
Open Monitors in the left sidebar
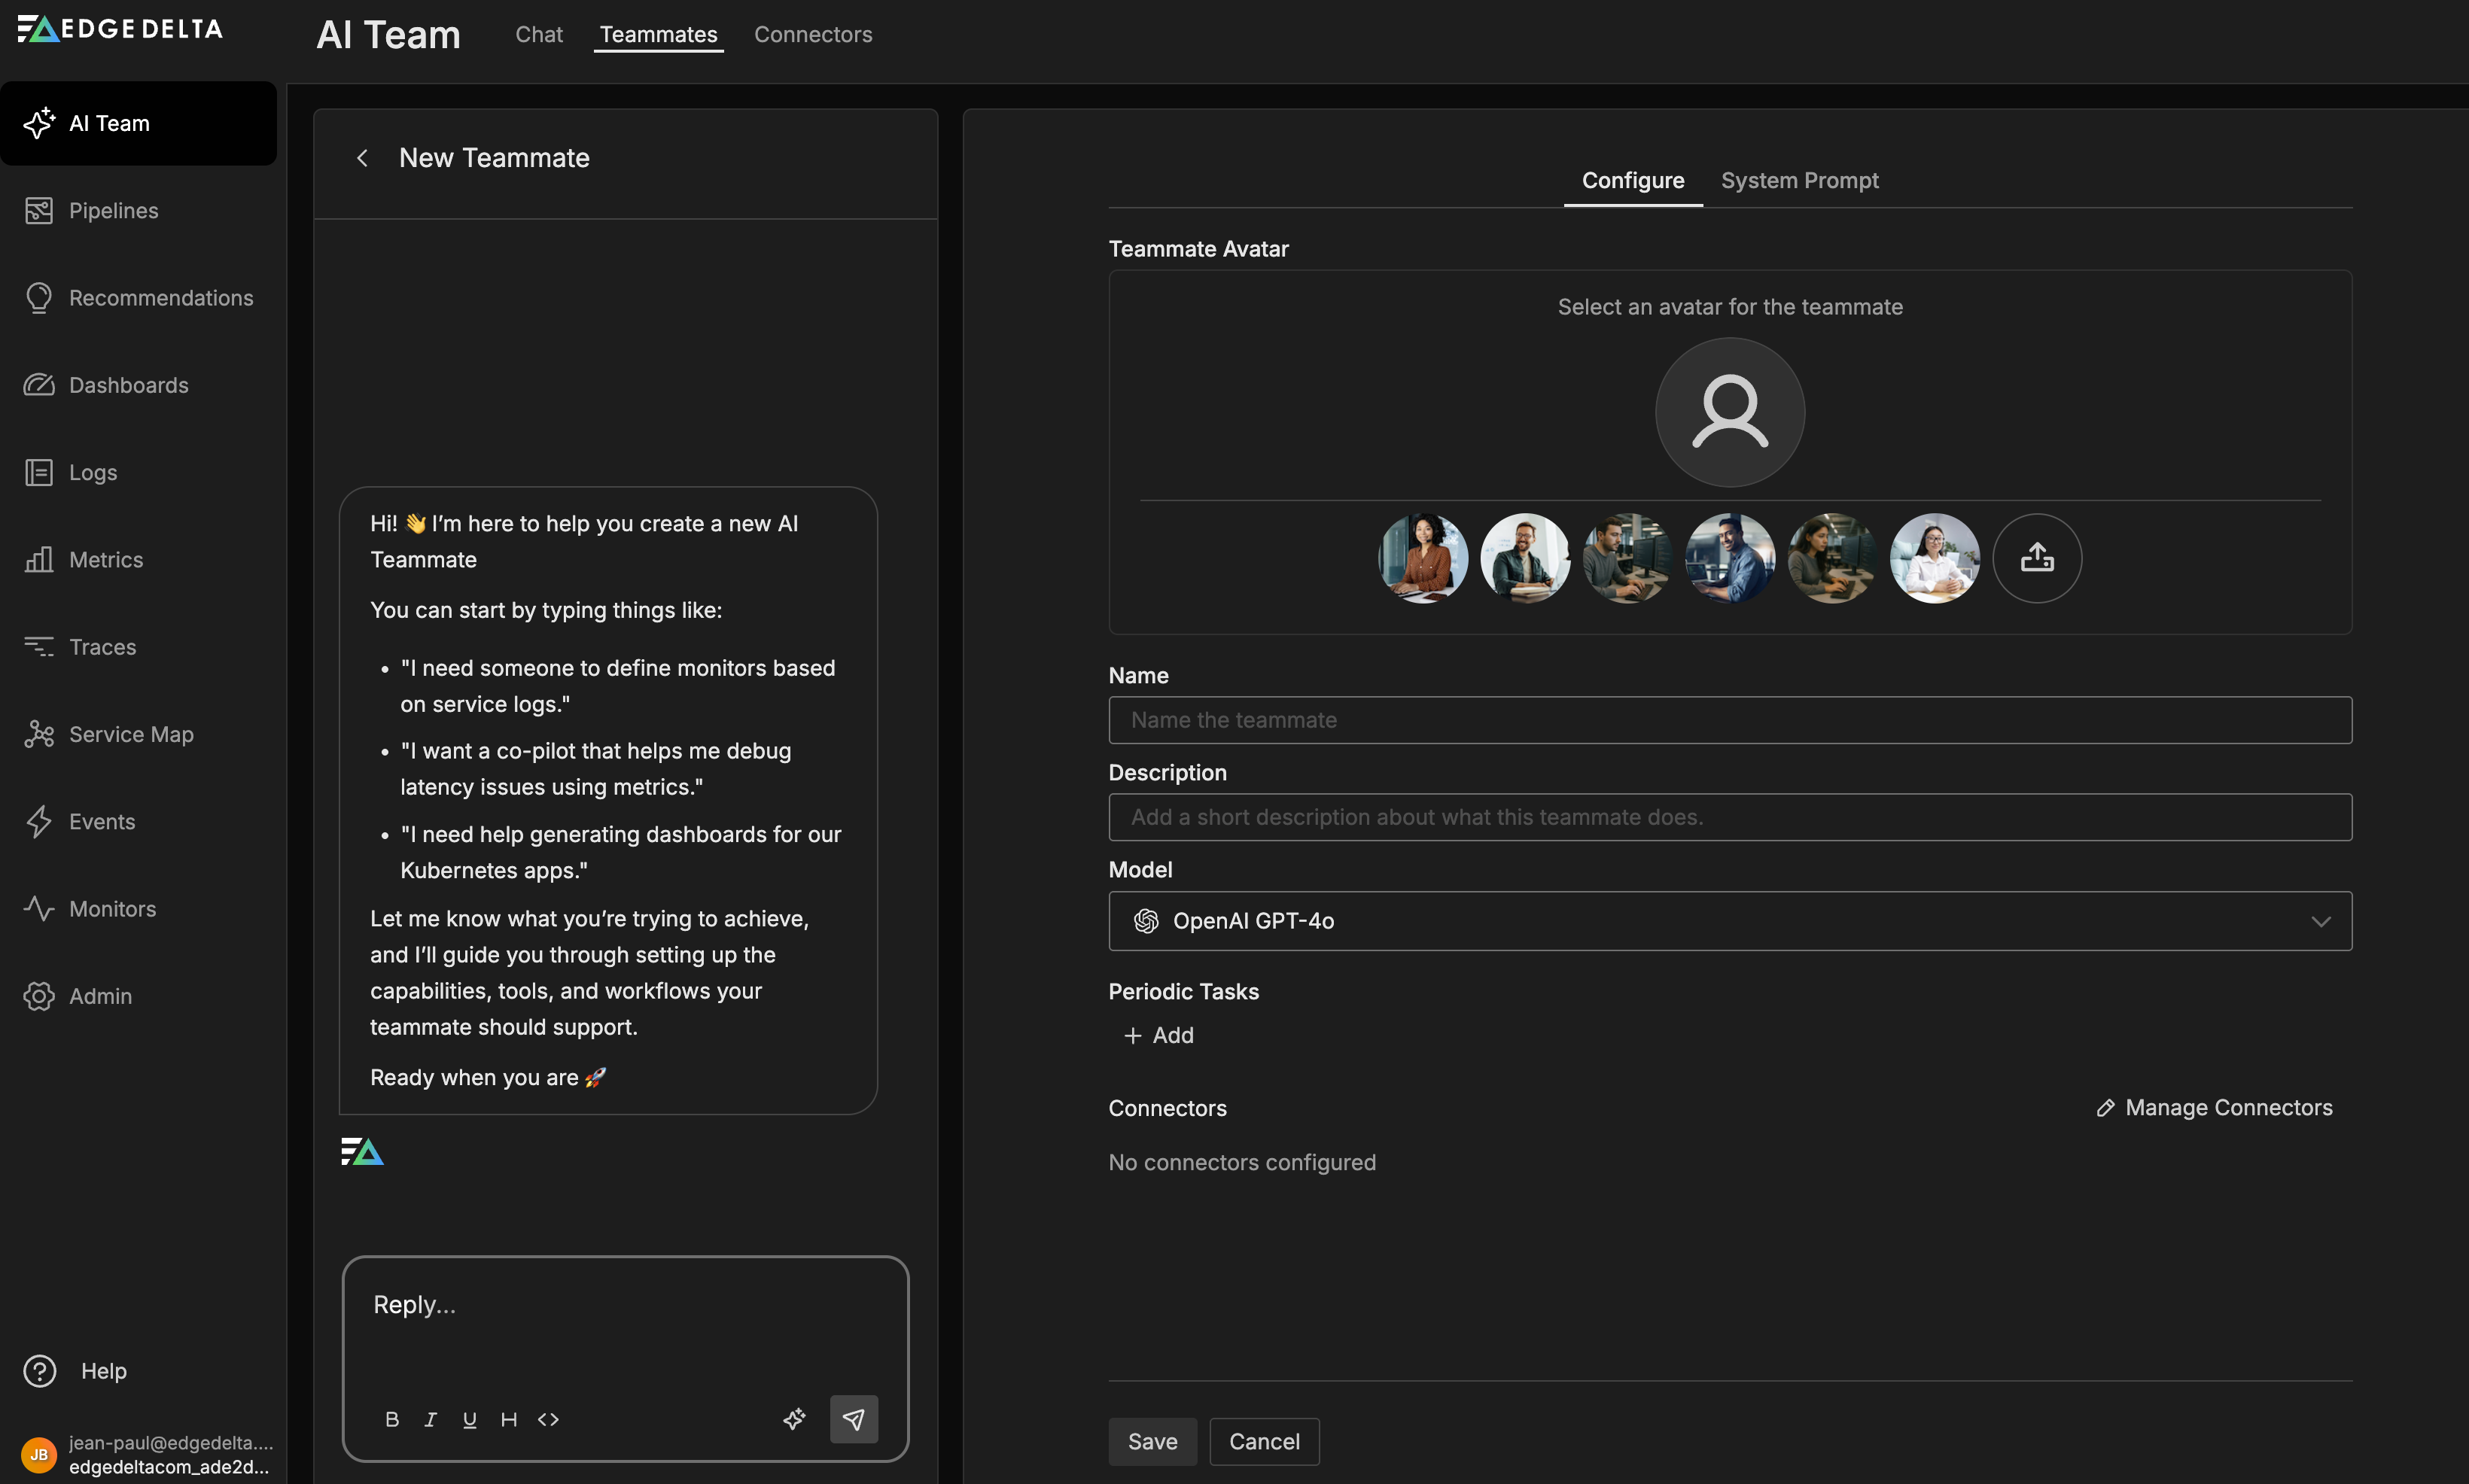coord(112,908)
